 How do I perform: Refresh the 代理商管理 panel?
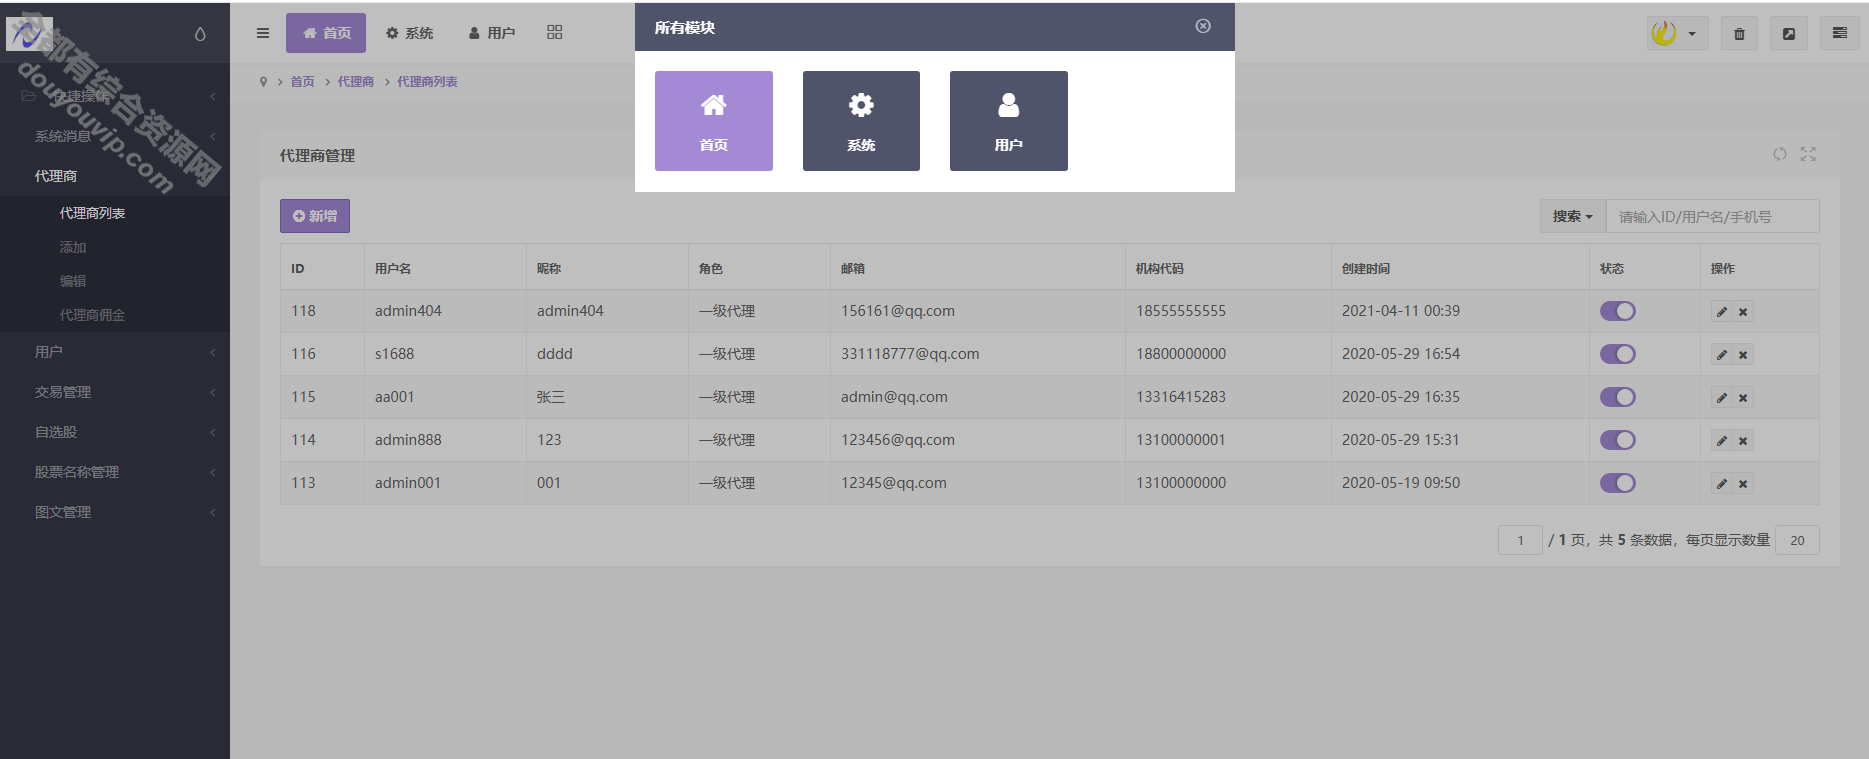click(1780, 154)
